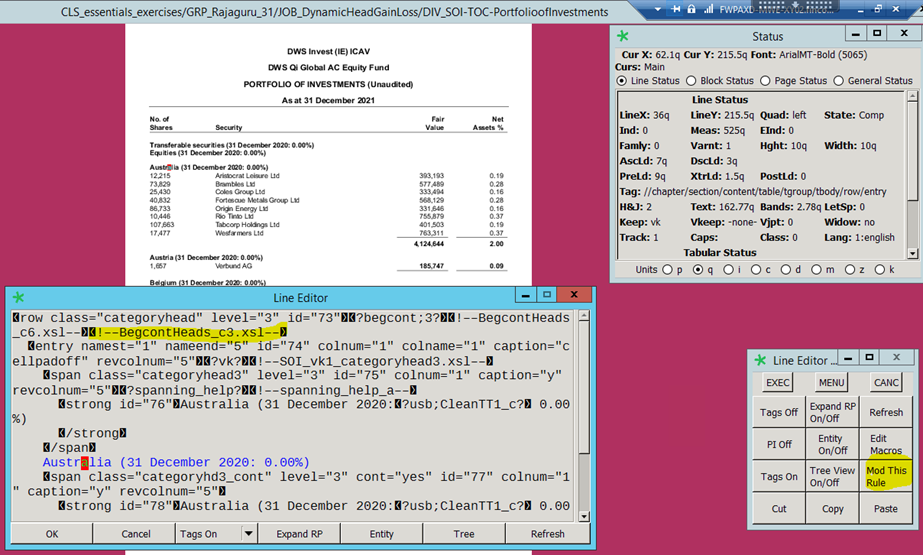
Task: Click total value 4,124,644 in document
Action: (429, 244)
